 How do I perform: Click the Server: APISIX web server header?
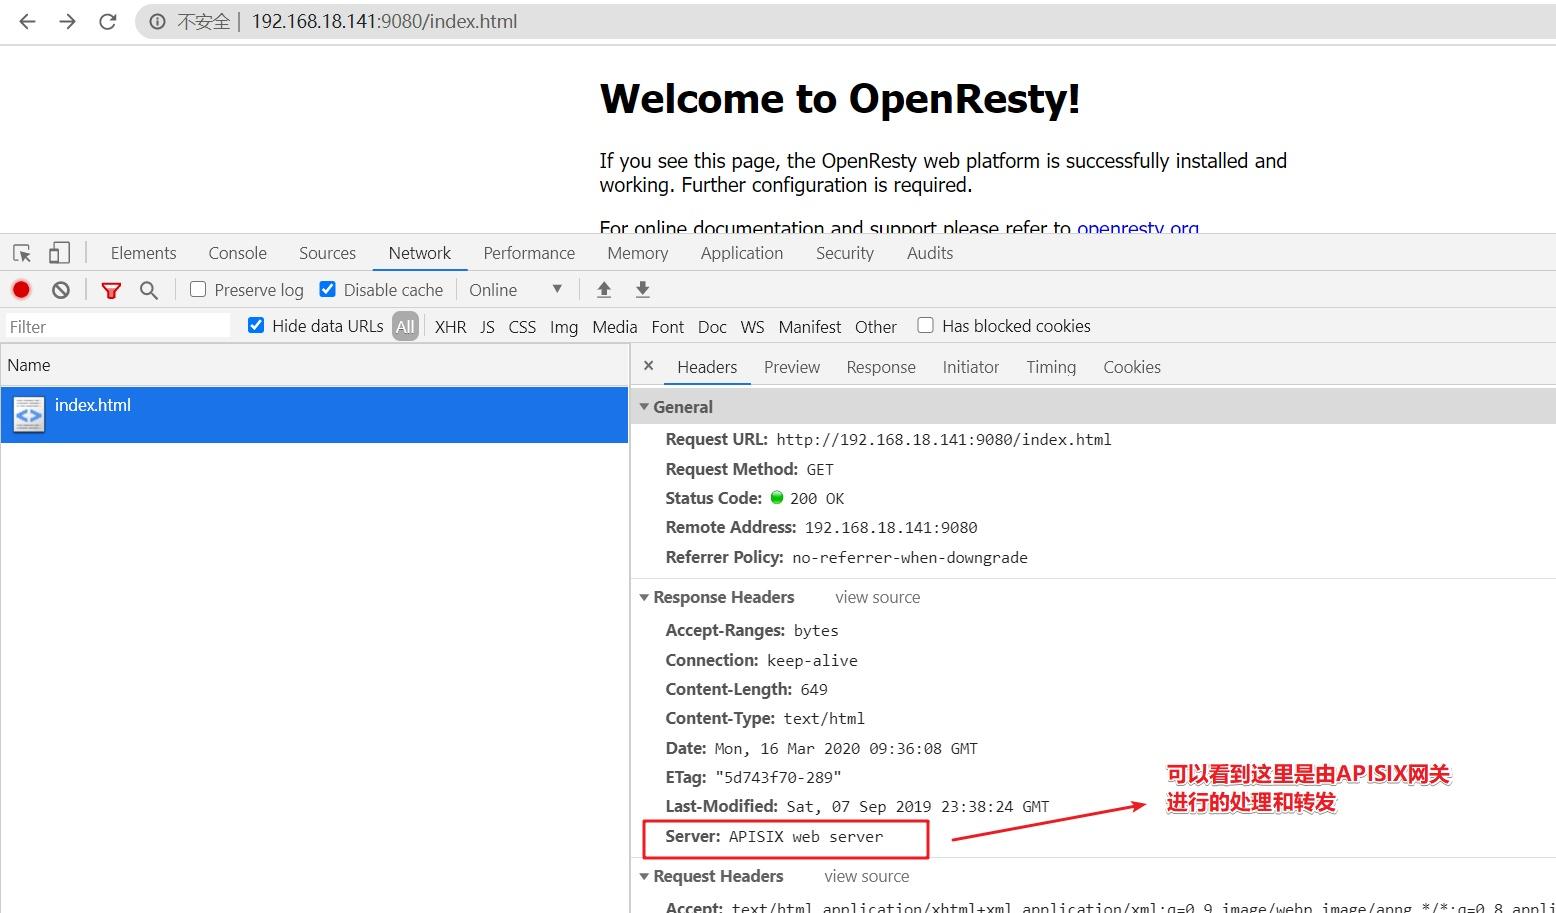(x=774, y=836)
